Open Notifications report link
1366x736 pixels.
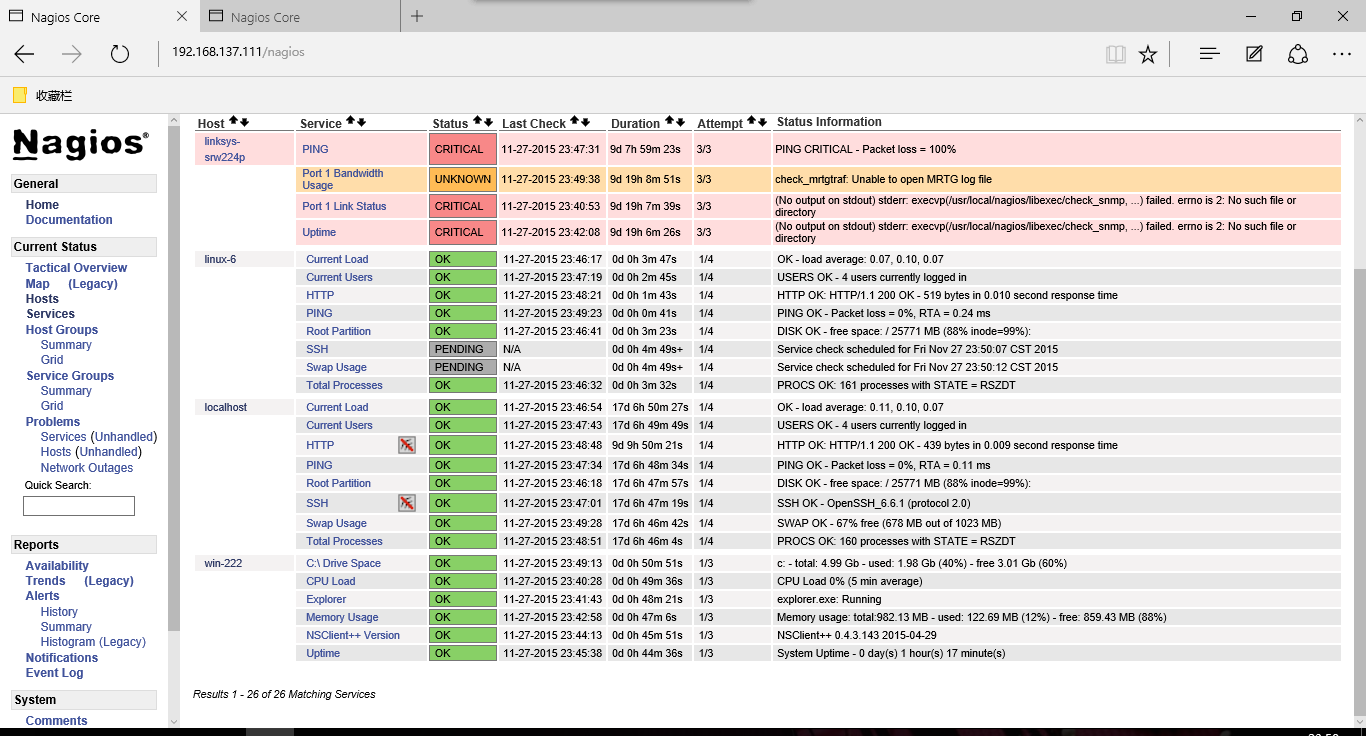pyautogui.click(x=62, y=658)
